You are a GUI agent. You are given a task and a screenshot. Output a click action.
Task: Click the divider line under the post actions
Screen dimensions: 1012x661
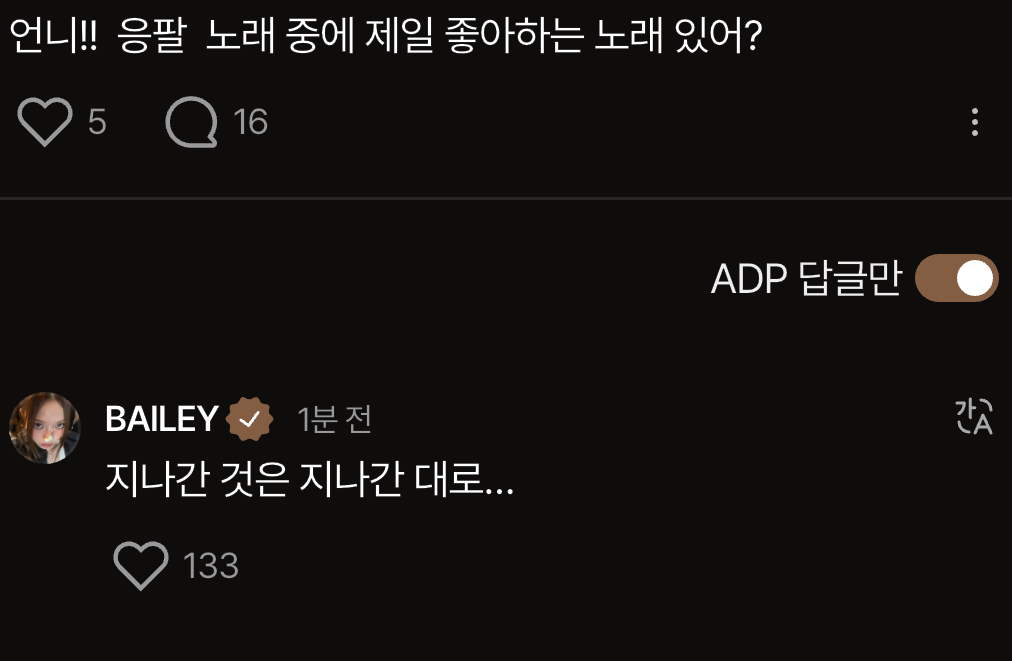coord(506,198)
